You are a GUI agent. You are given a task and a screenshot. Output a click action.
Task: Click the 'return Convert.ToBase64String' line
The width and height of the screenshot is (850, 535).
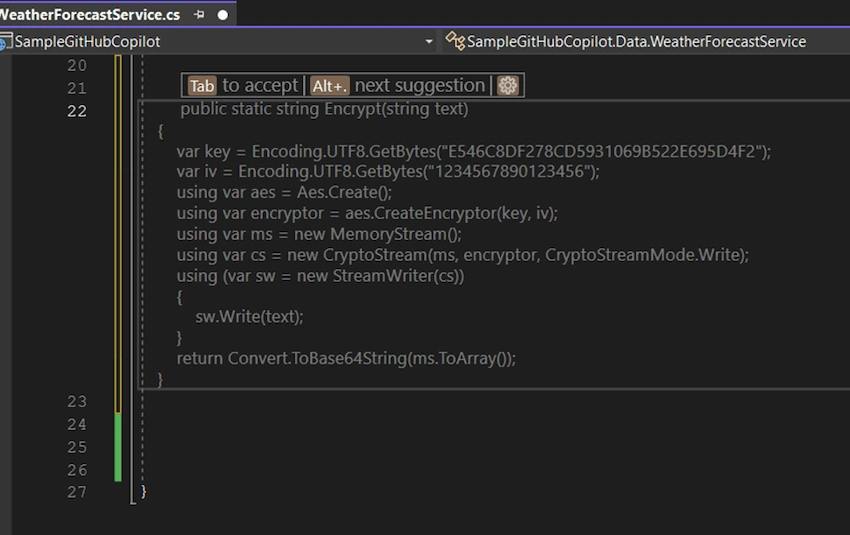(x=346, y=359)
